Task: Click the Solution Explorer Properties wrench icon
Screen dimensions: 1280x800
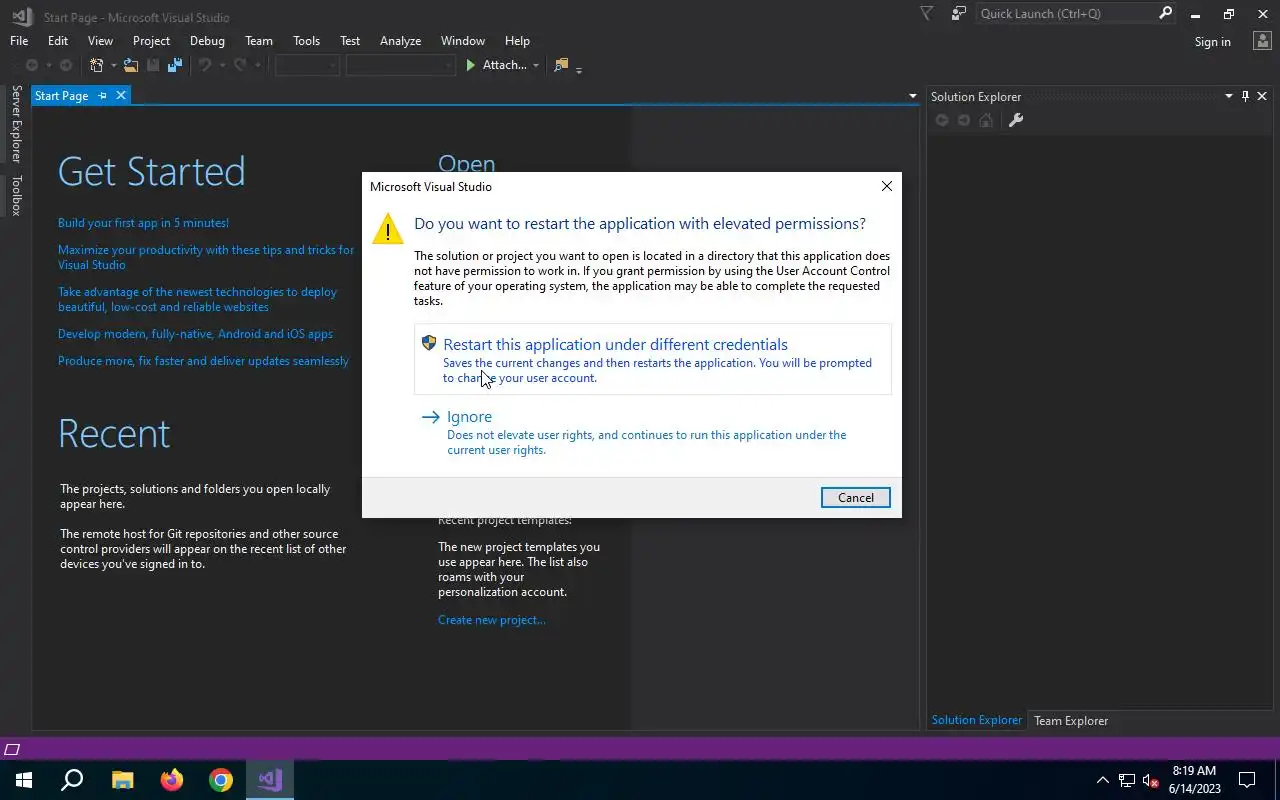Action: (x=1015, y=120)
